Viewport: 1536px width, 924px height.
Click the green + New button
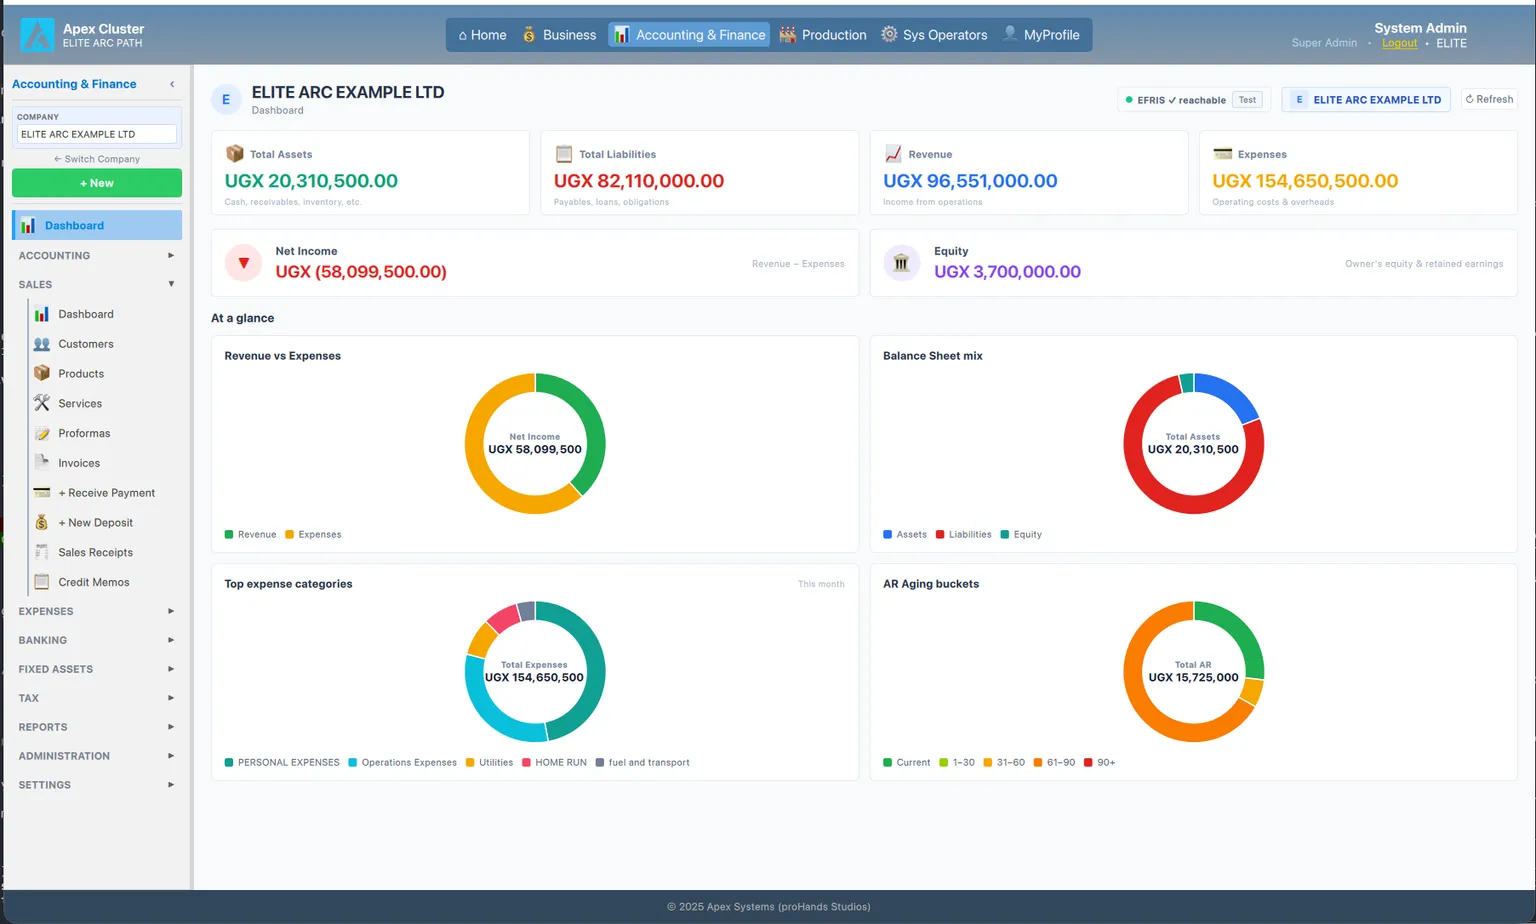pos(97,183)
